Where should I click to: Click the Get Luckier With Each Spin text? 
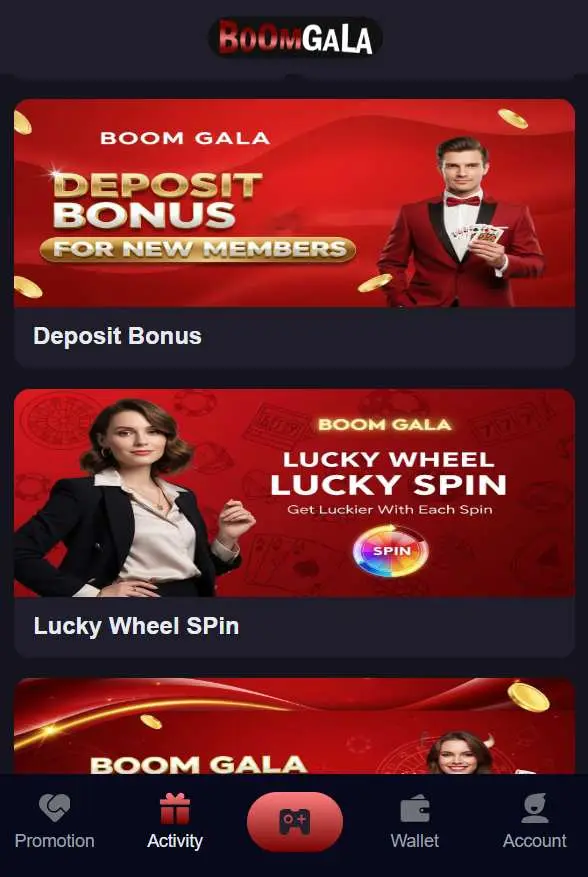click(389, 510)
